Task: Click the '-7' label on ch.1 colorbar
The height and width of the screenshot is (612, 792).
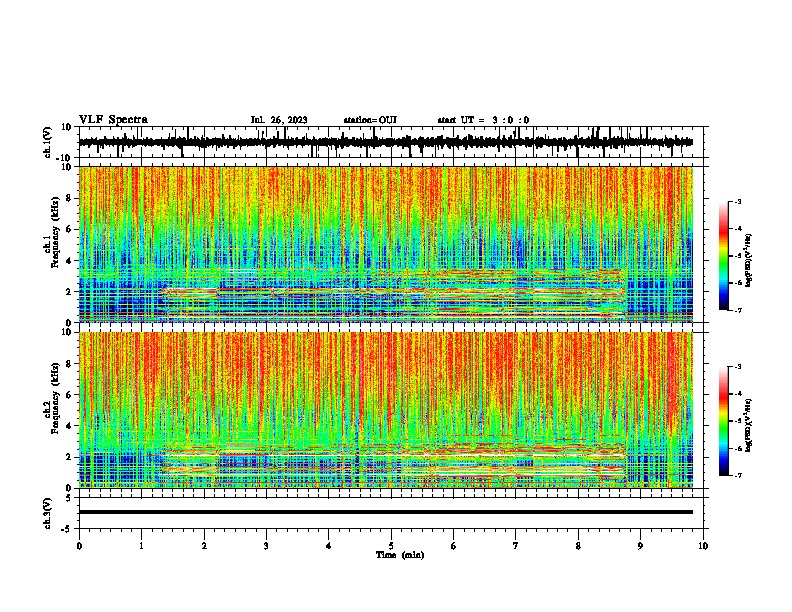Action: tap(737, 310)
